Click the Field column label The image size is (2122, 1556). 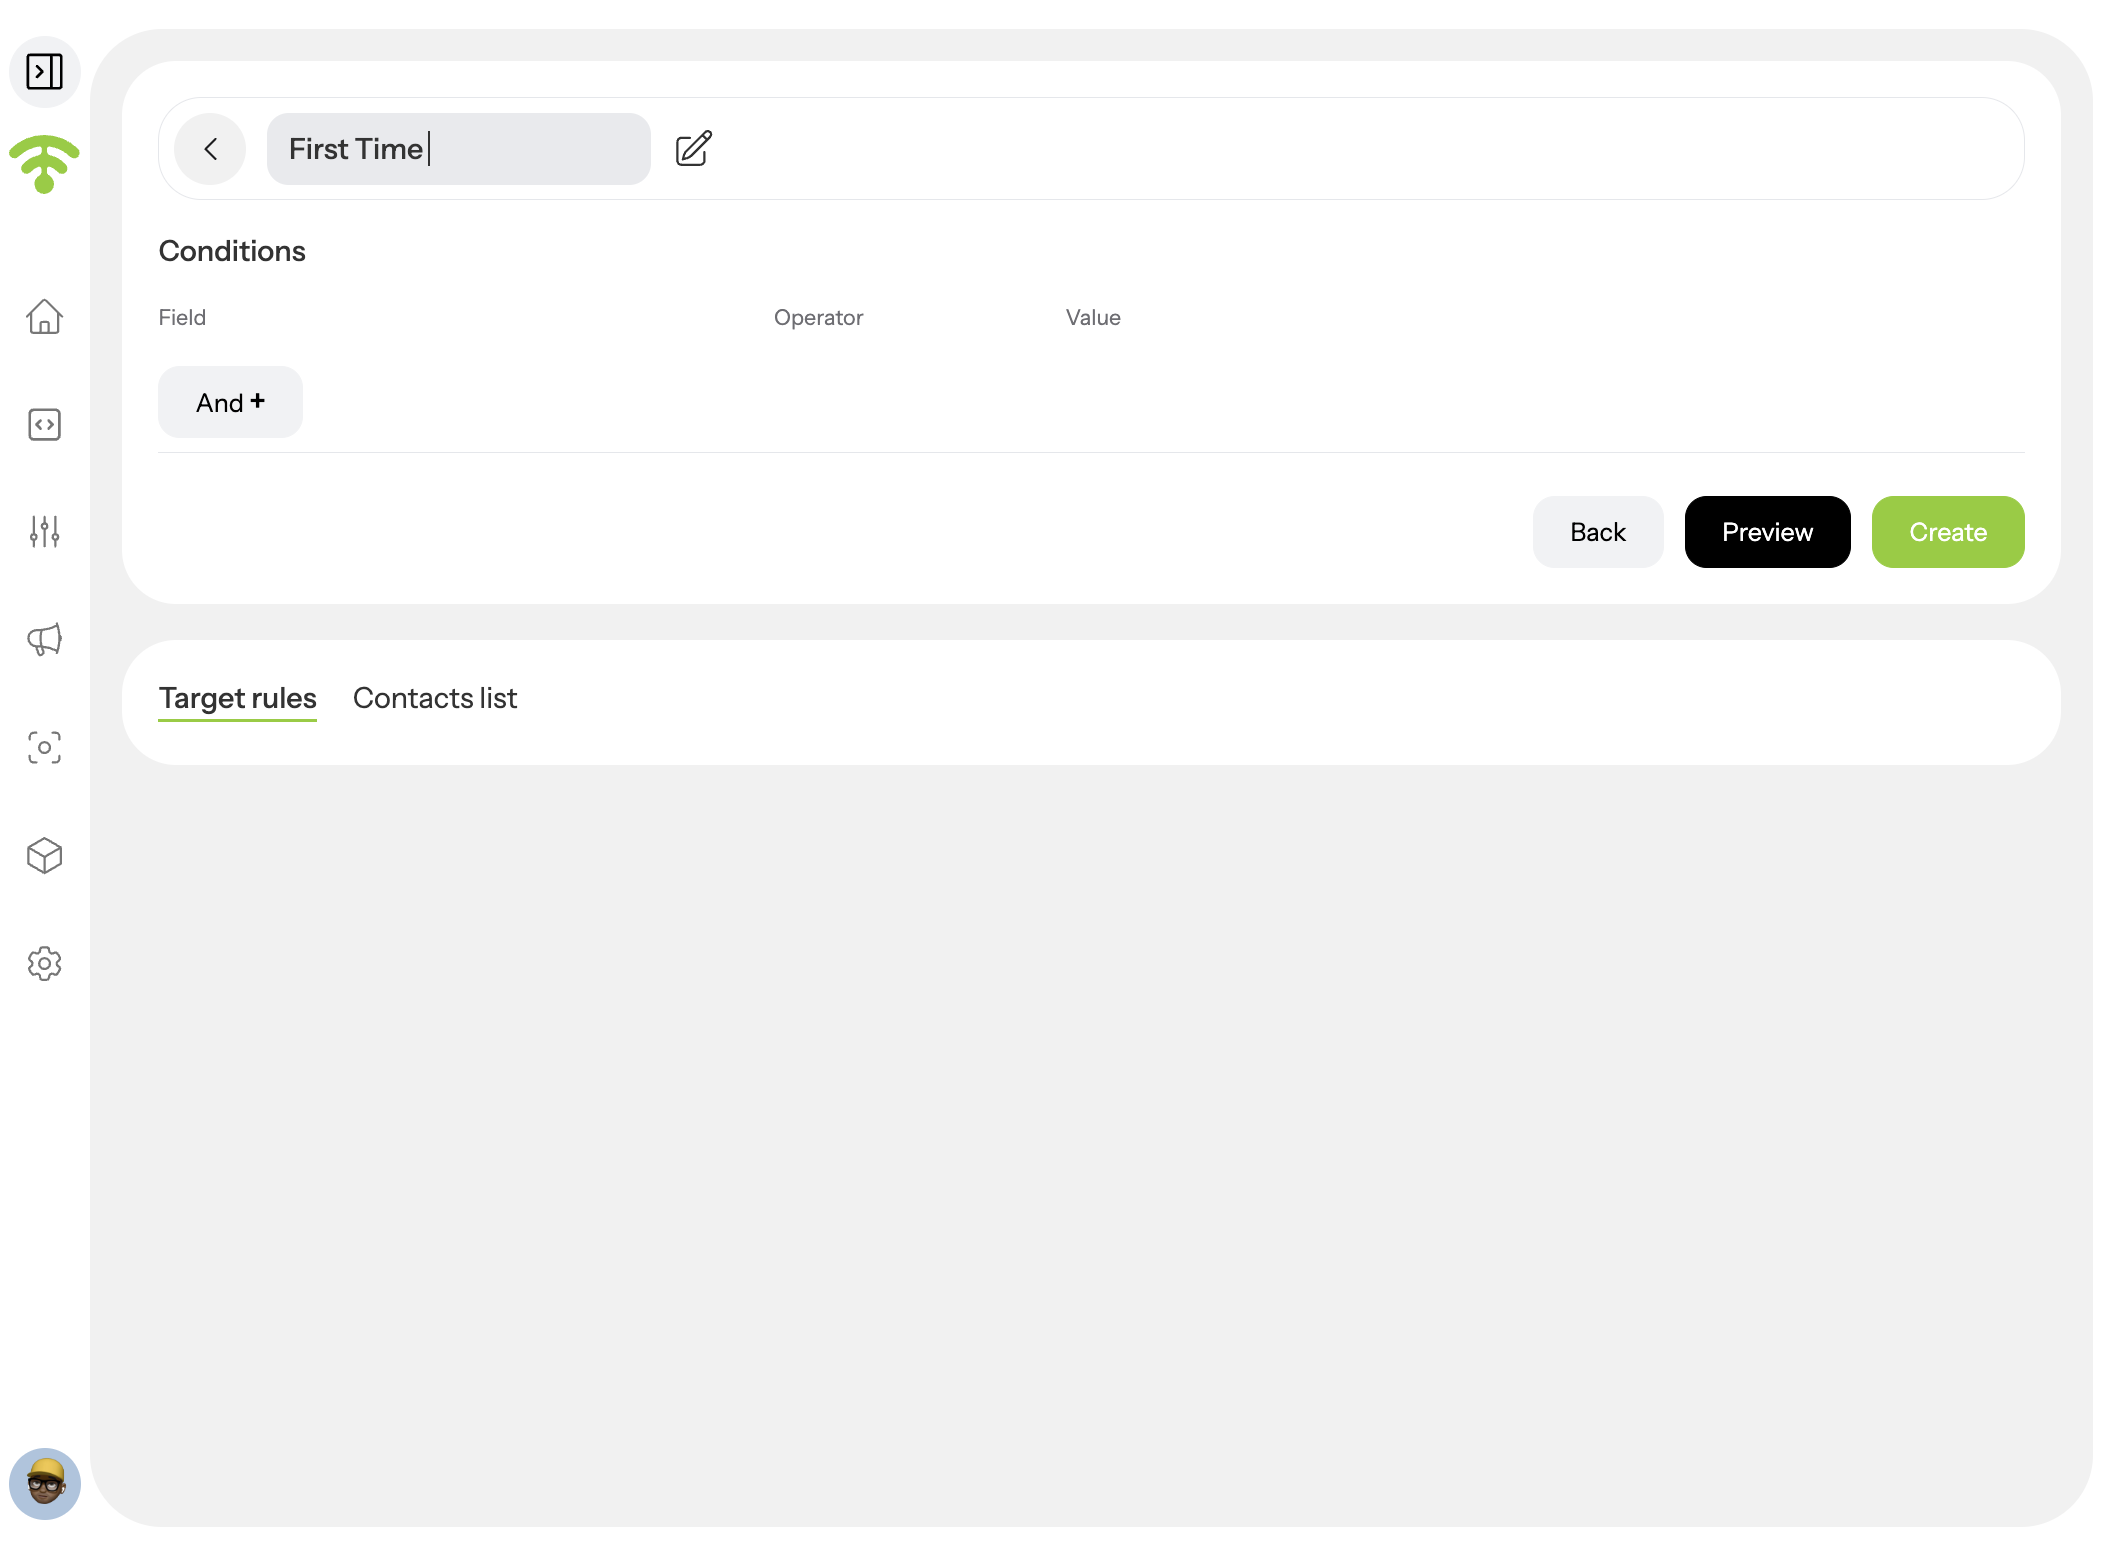point(182,318)
